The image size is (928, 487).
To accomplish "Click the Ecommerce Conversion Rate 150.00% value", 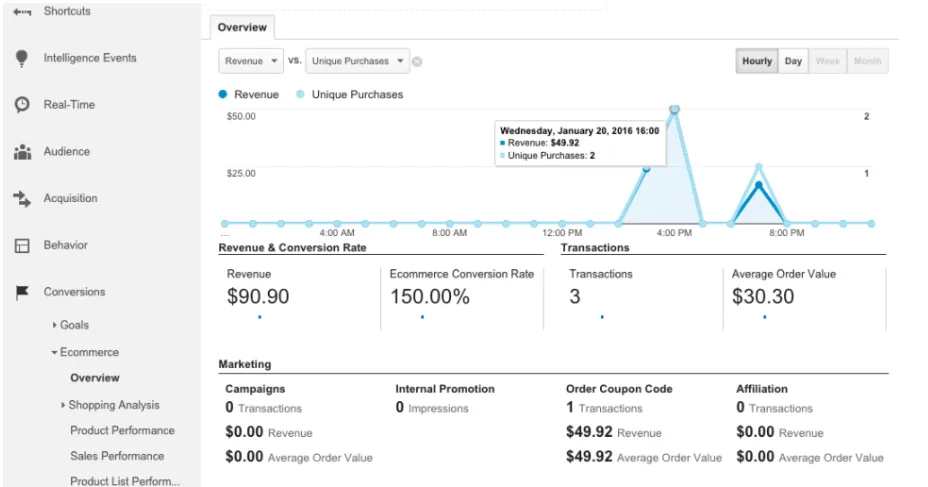I will pos(430,296).
